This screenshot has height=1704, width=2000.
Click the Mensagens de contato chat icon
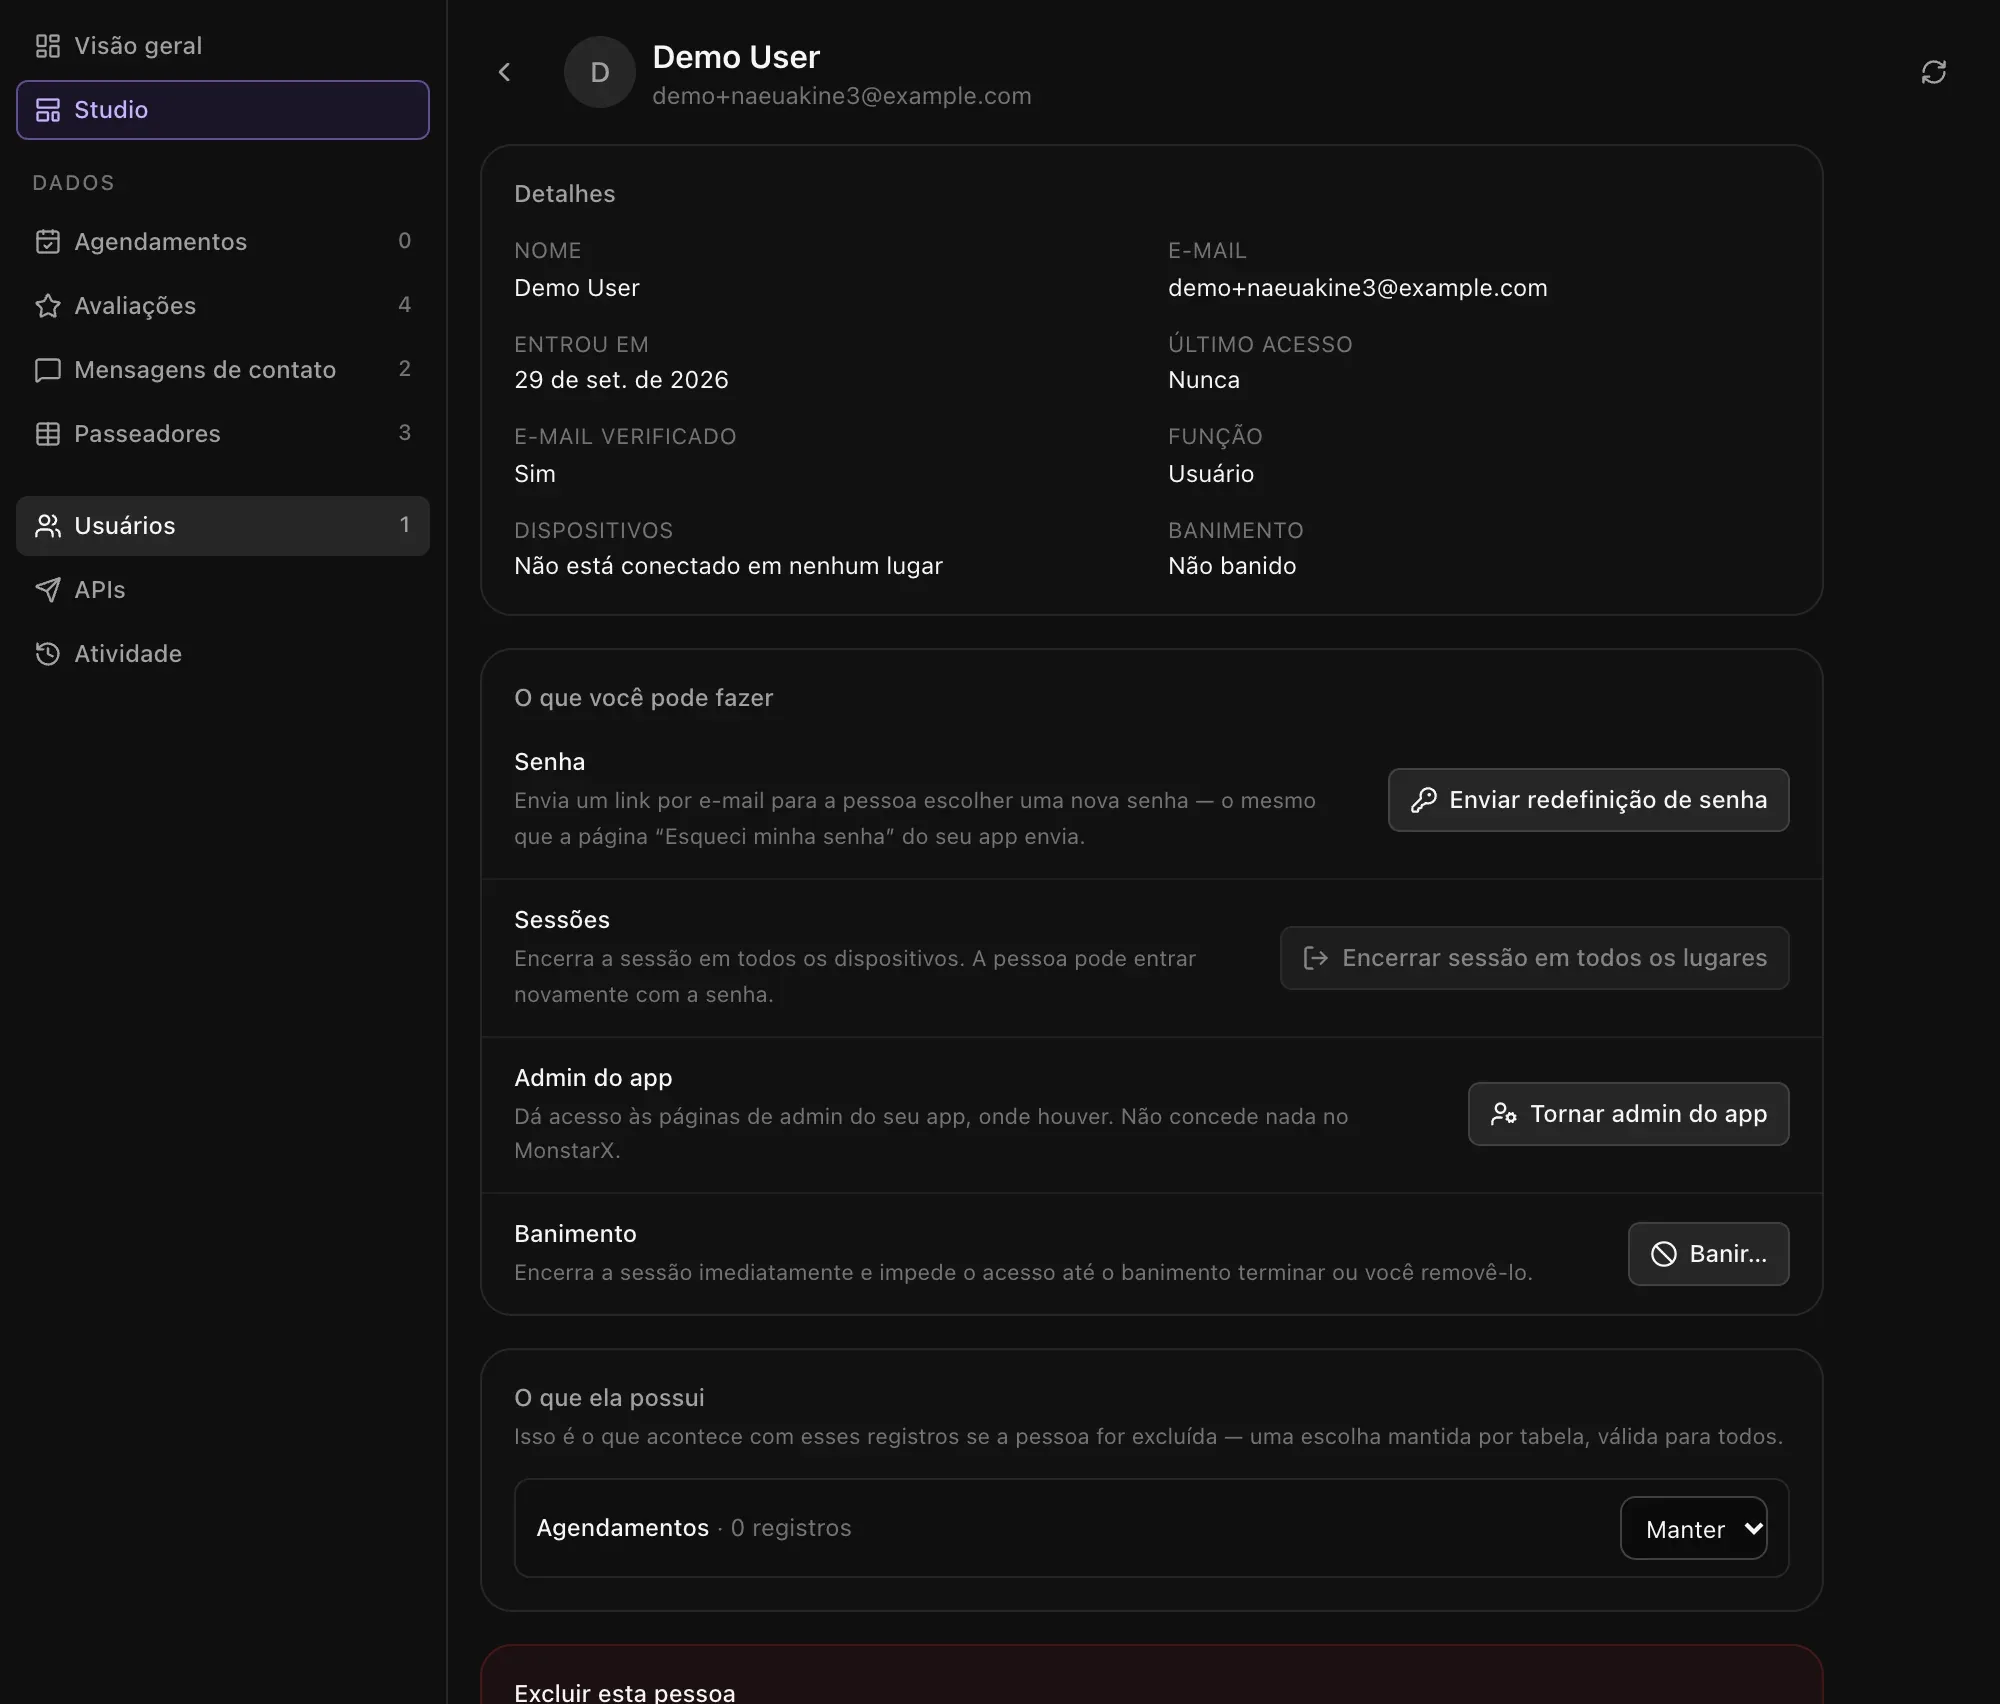[x=48, y=370]
